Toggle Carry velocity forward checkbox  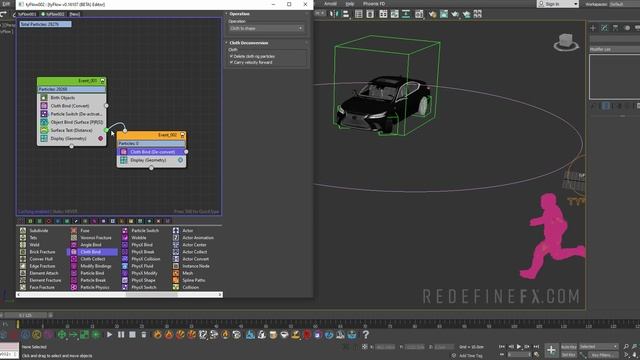coord(231,62)
